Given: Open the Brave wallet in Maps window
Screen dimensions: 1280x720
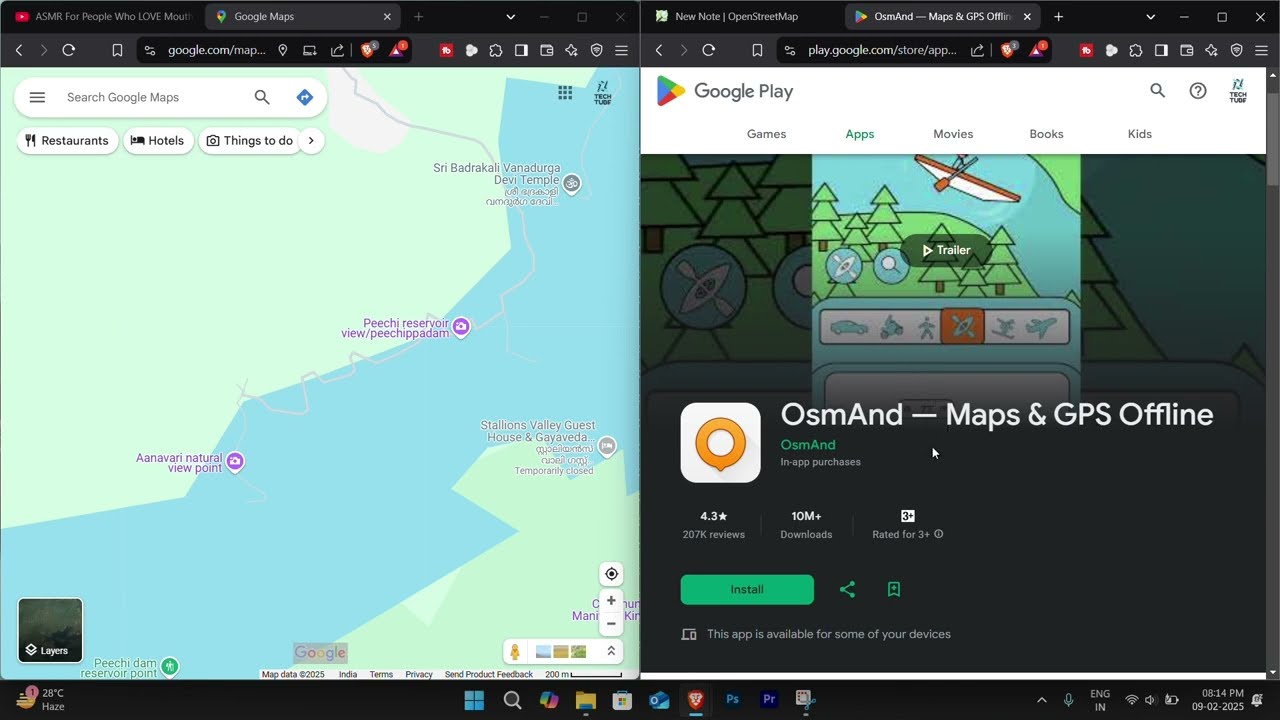Looking at the screenshot, I should tap(546, 50).
